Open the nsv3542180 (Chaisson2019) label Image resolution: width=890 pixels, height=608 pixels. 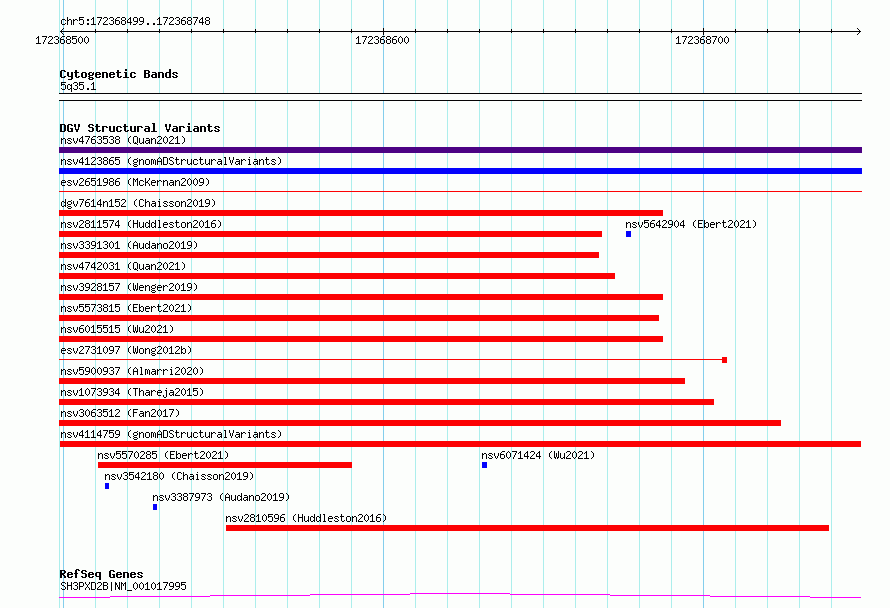179,476
